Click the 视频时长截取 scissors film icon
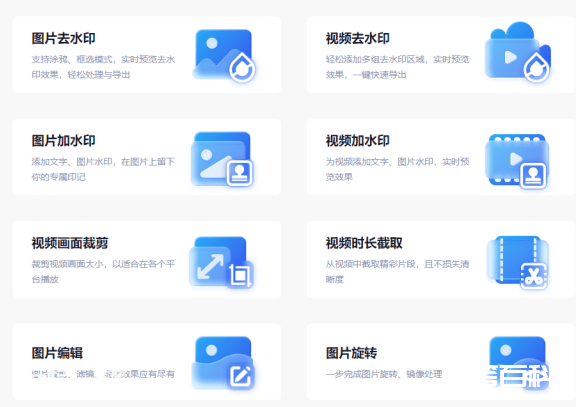This screenshot has width=576, height=407. tap(518, 263)
